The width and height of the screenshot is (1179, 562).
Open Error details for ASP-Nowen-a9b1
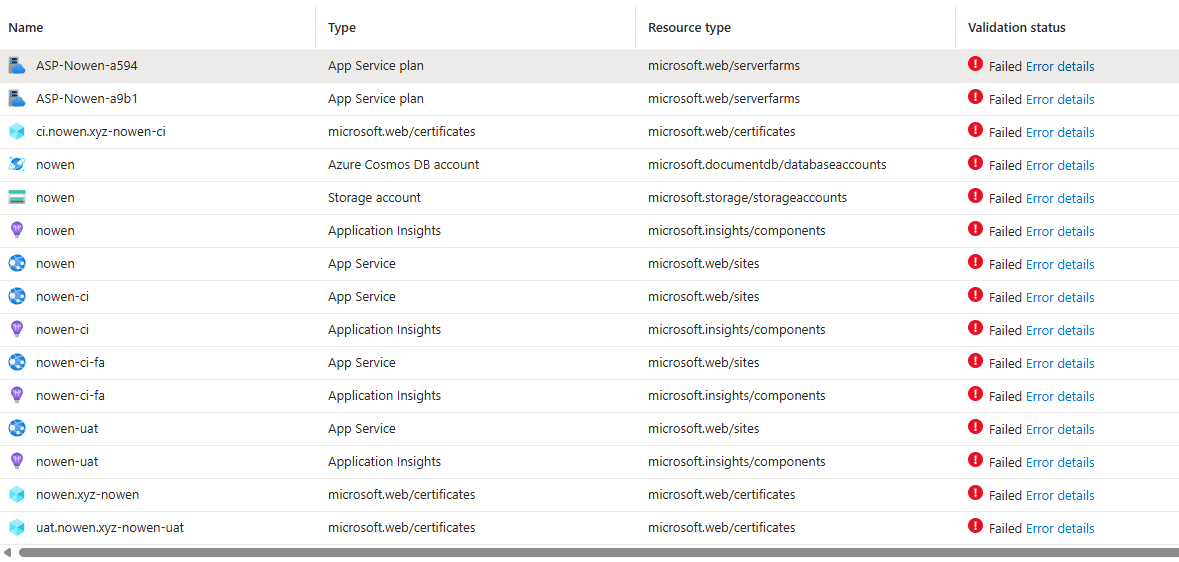(x=1060, y=99)
